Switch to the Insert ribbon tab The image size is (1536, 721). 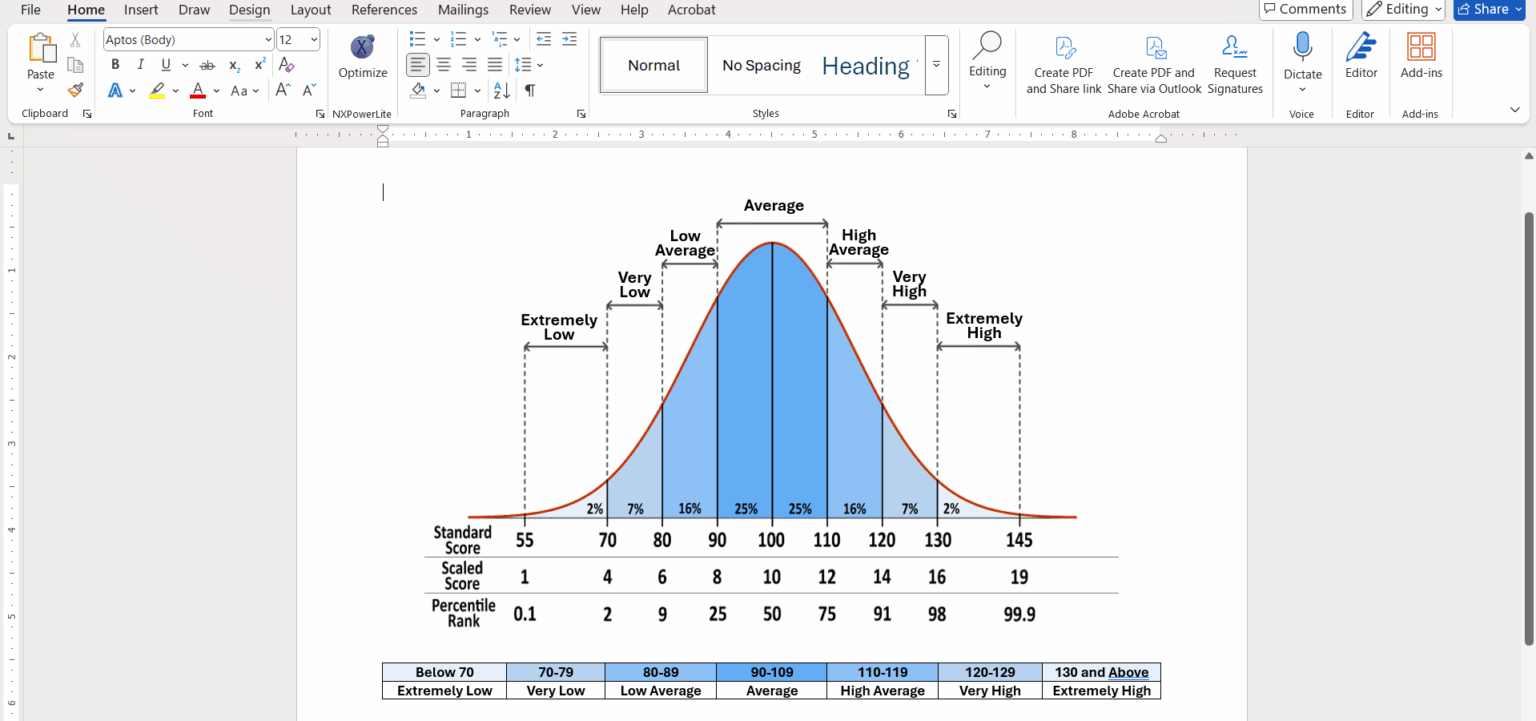tap(140, 10)
